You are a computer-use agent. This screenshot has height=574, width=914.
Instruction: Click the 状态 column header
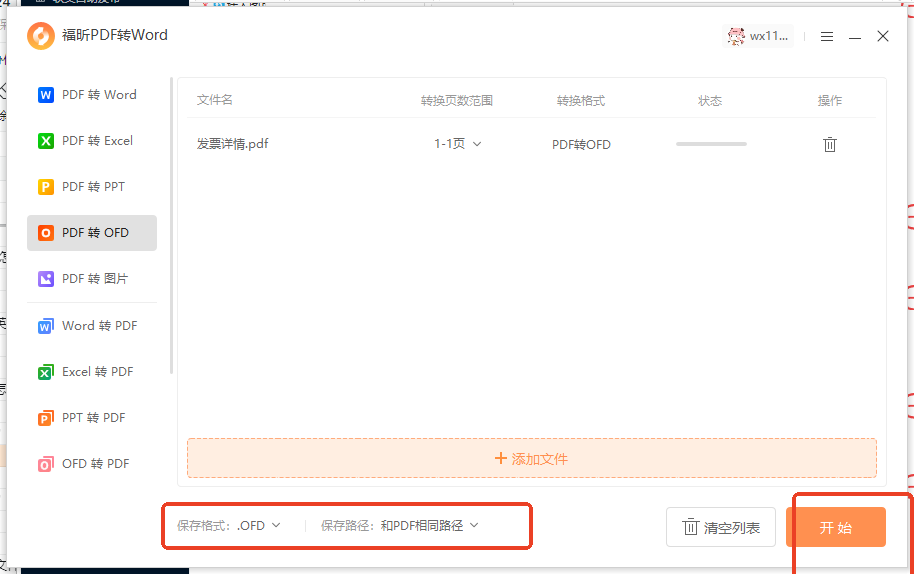click(710, 101)
